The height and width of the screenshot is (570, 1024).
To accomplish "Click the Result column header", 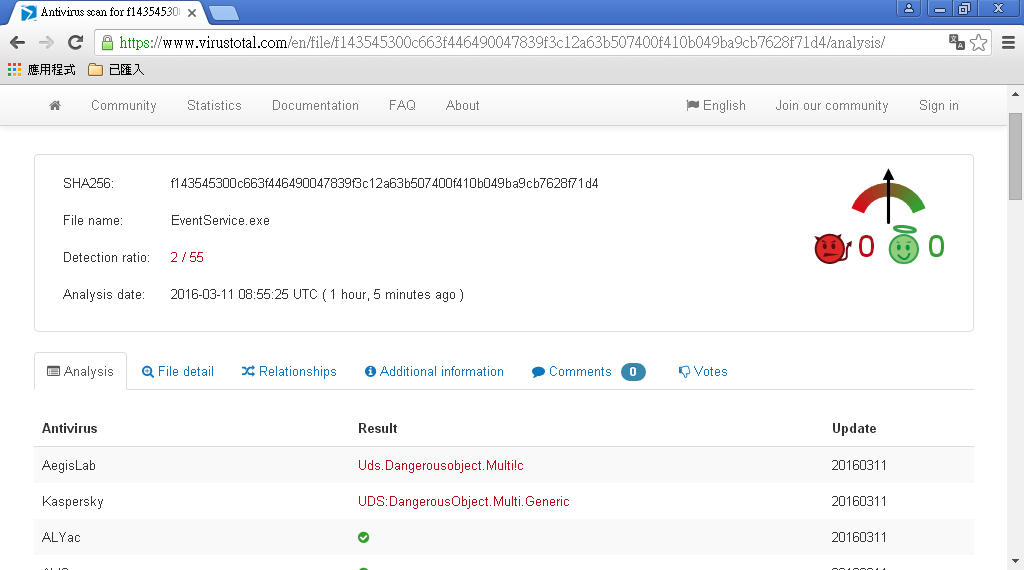I will pos(377,428).
